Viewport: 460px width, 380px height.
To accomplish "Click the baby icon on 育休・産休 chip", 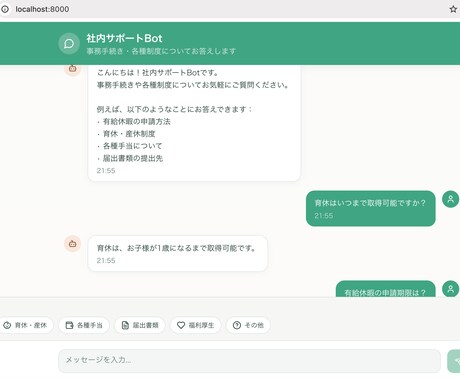I will pyautogui.click(x=7, y=325).
